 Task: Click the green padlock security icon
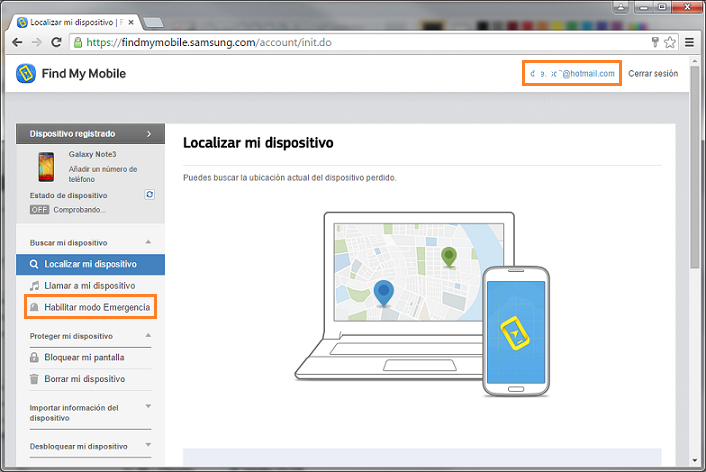78,42
